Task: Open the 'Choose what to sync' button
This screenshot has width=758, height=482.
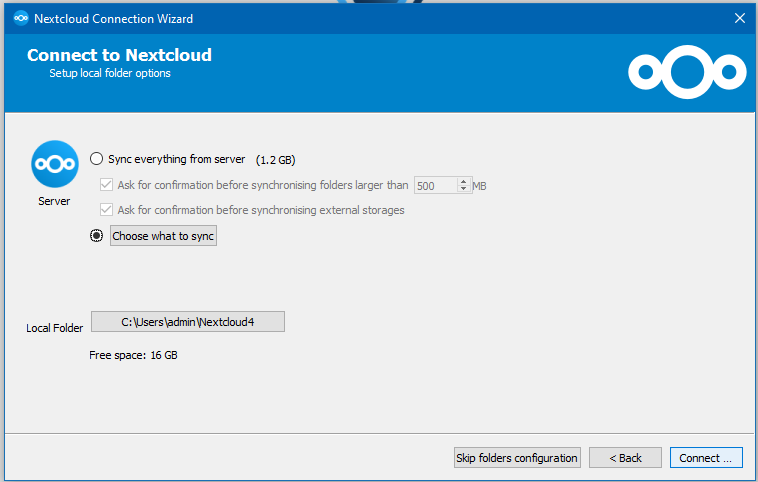Action: [x=163, y=236]
